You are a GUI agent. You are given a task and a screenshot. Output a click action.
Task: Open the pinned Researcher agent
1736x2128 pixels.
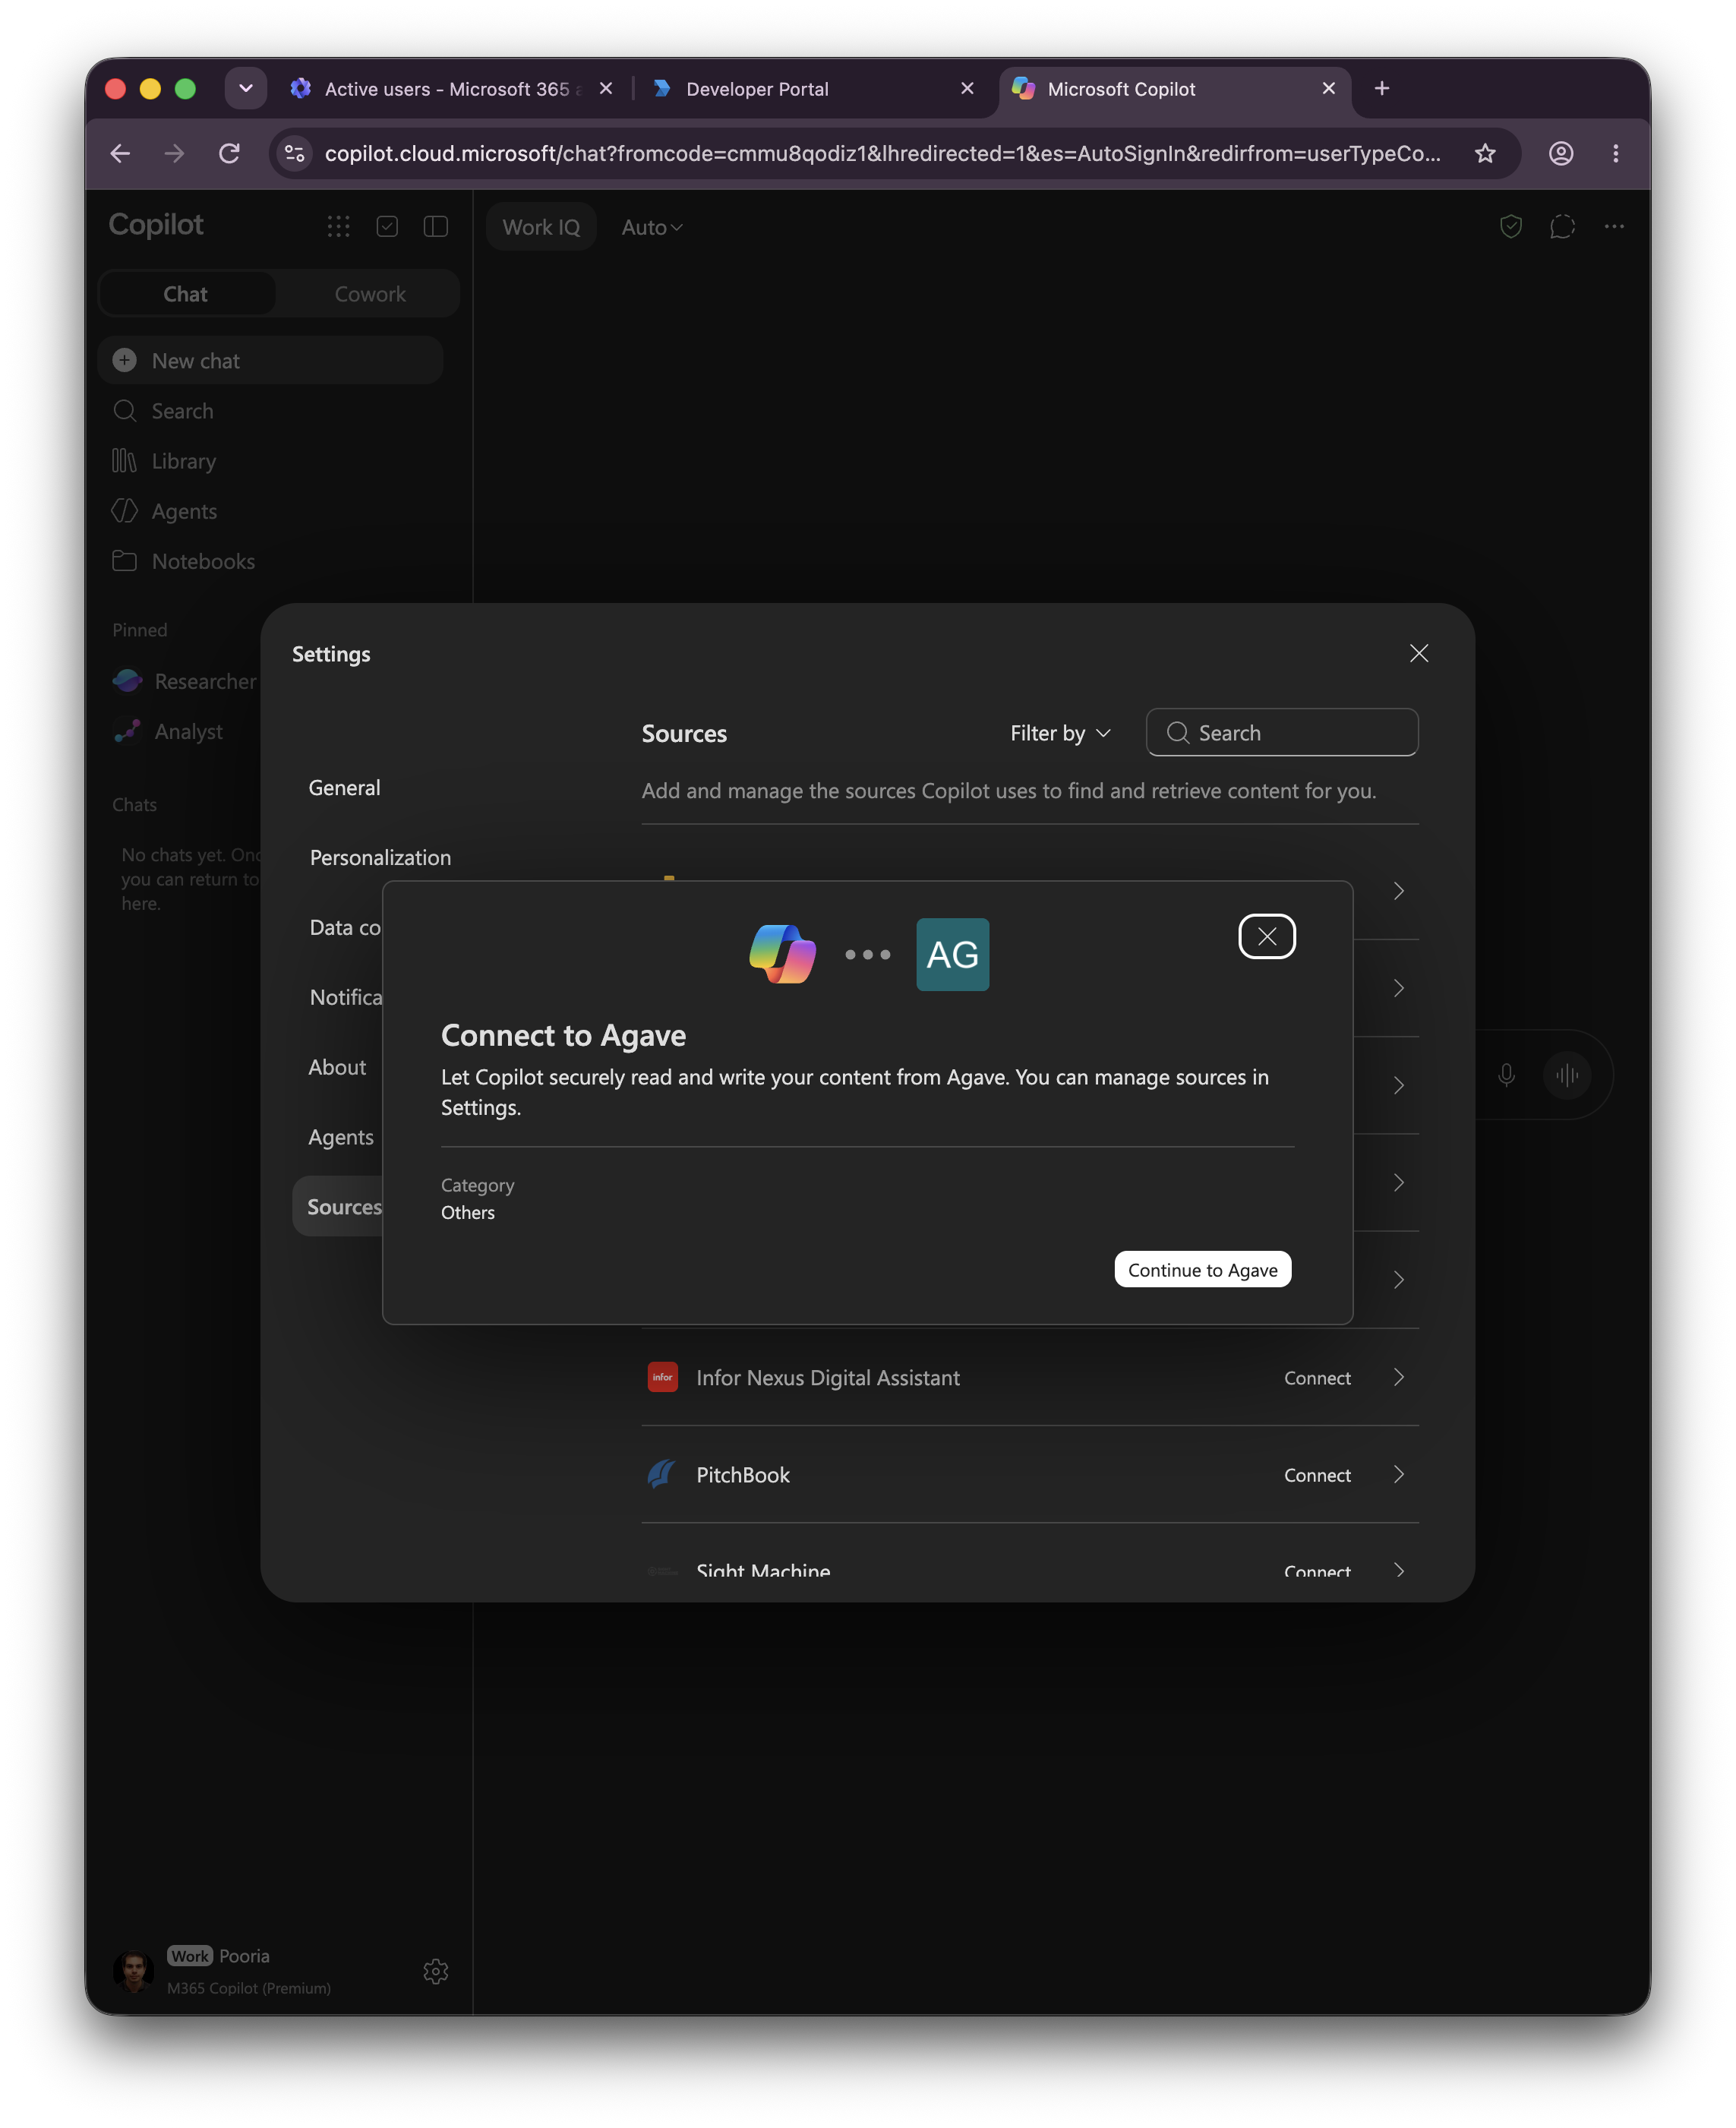pyautogui.click(x=185, y=680)
